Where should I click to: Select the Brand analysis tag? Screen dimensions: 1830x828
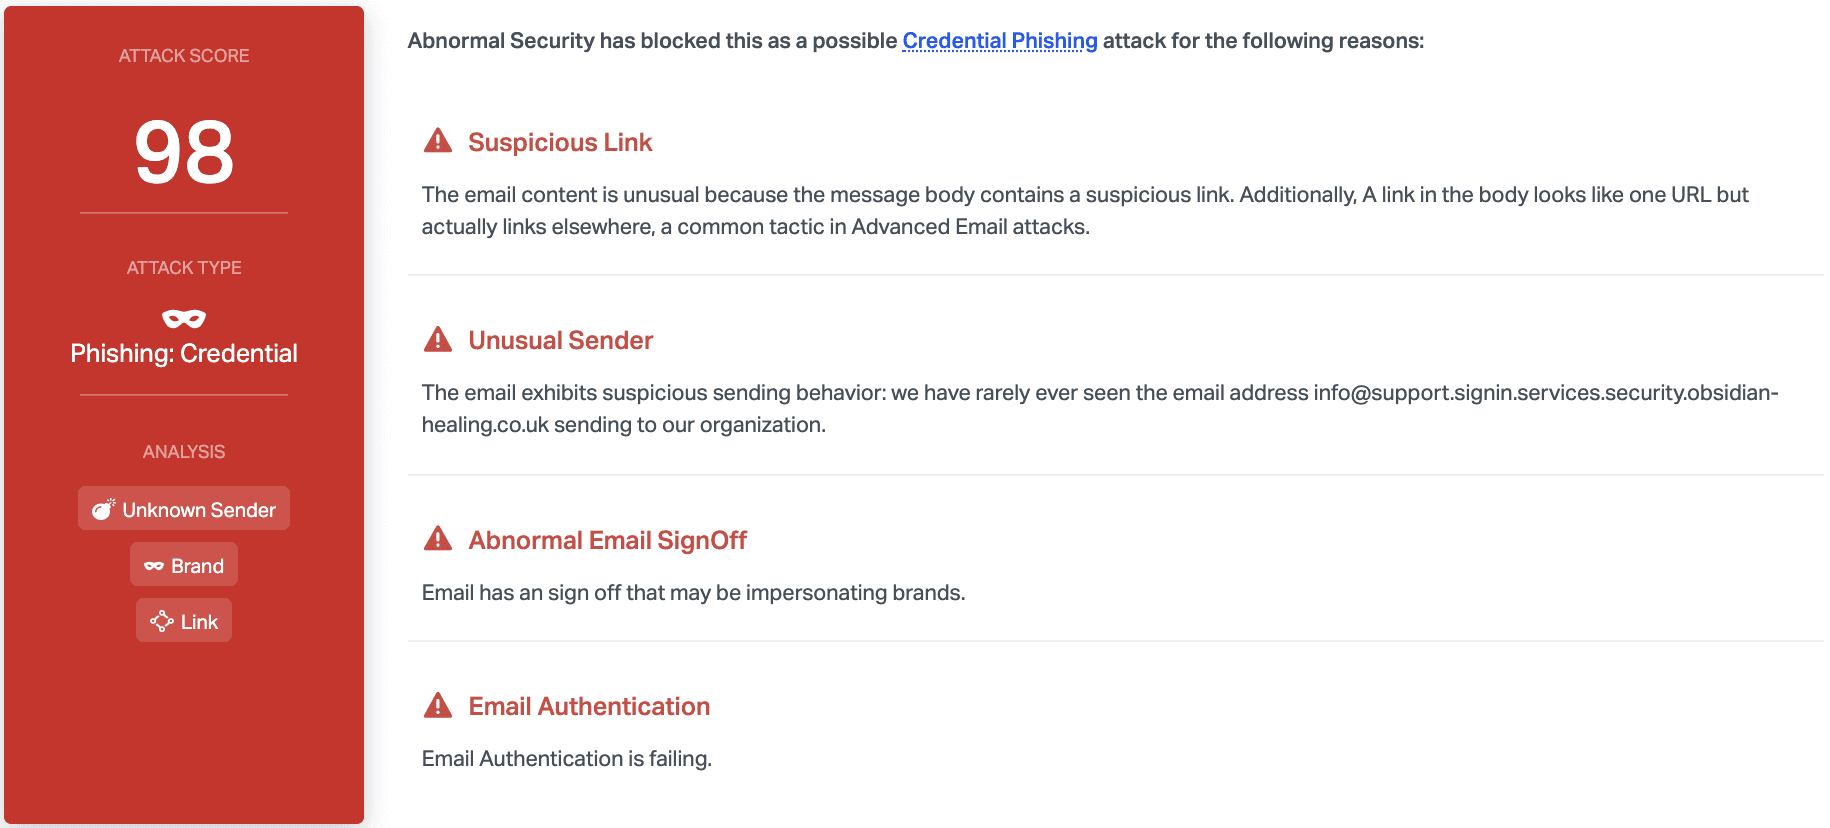(184, 565)
